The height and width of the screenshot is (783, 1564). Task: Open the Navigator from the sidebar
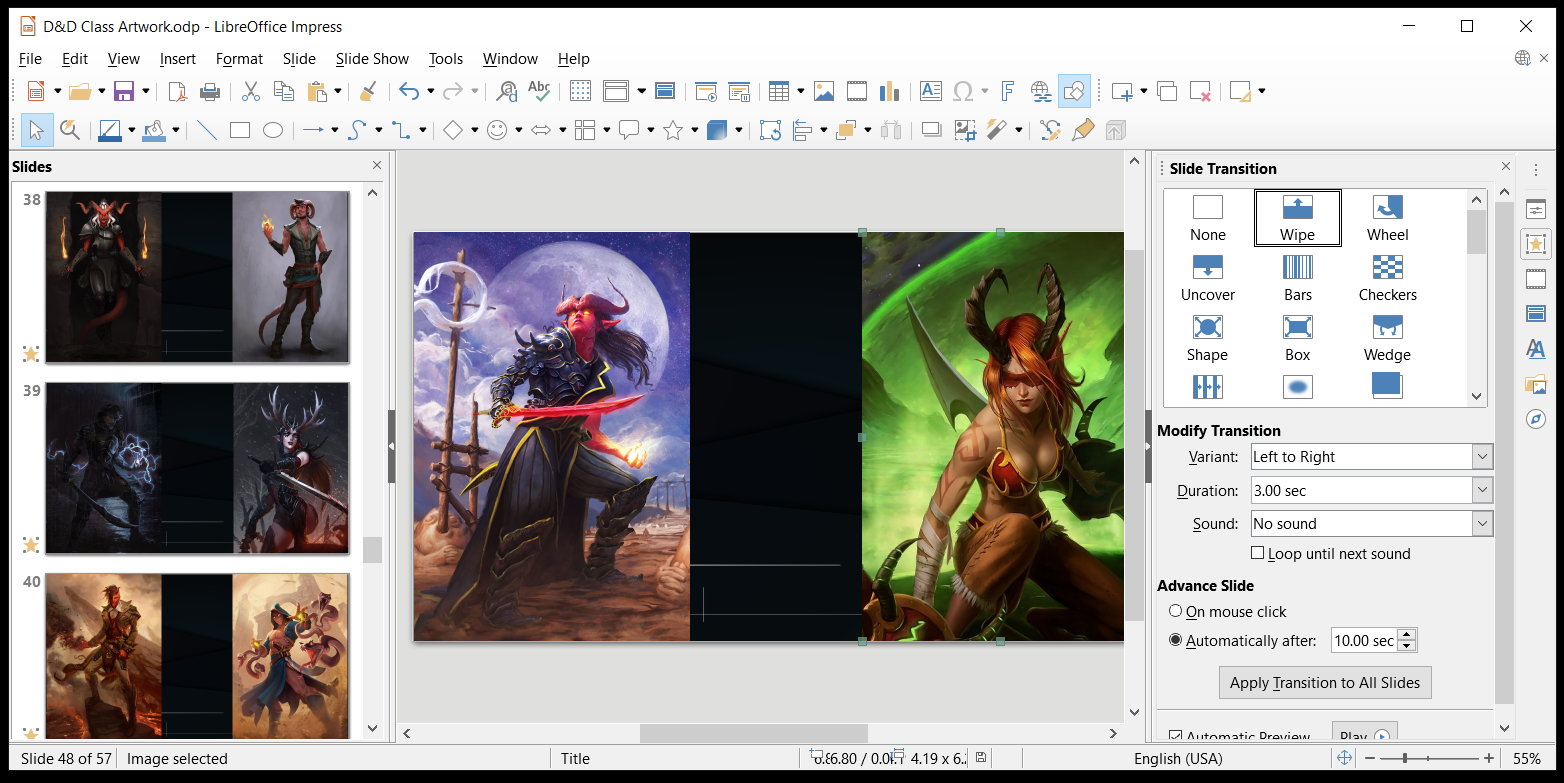(x=1536, y=419)
